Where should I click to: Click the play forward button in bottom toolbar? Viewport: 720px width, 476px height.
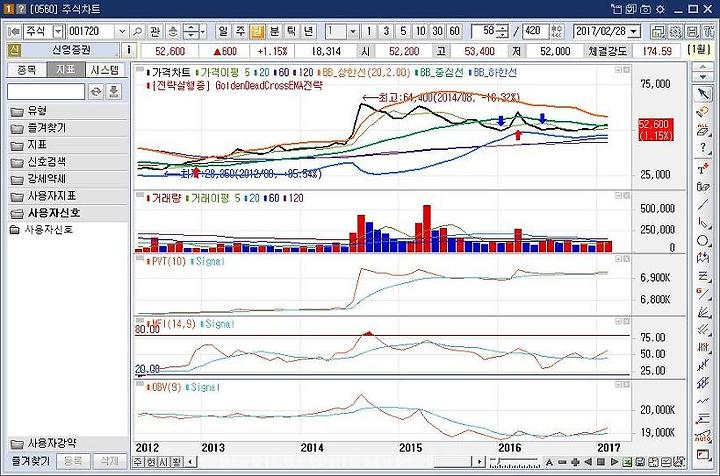point(614,462)
